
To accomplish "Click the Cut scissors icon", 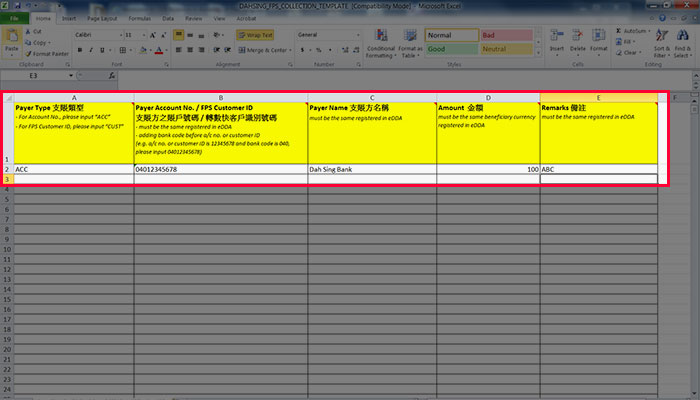I will [x=35, y=31].
